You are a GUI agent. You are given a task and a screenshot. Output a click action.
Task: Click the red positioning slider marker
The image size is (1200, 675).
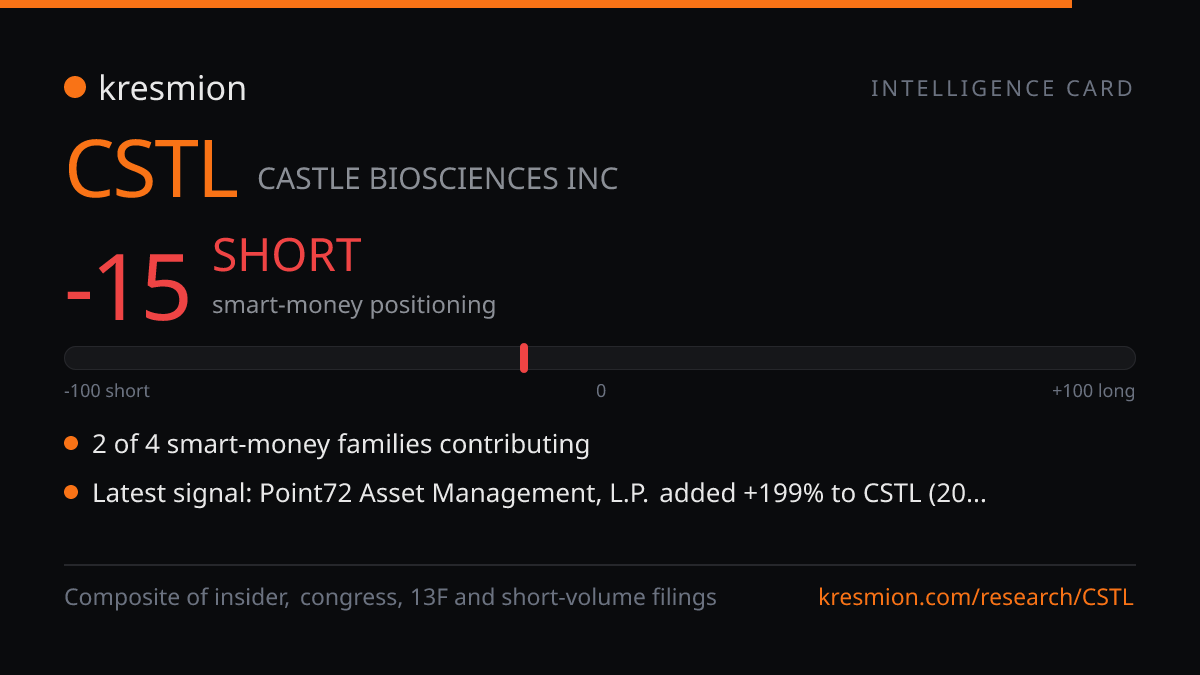(x=524, y=358)
